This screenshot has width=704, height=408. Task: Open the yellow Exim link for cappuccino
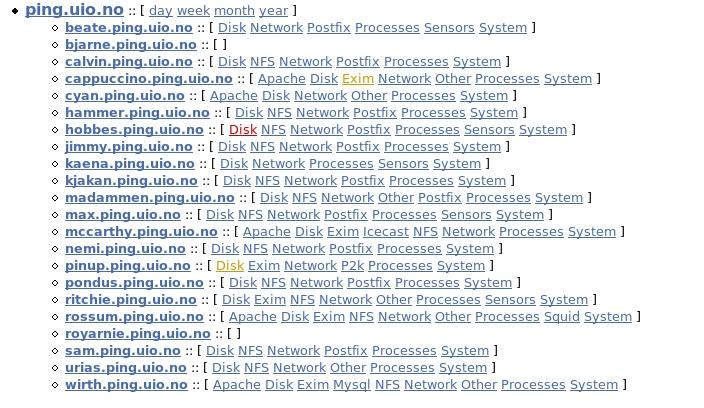click(x=357, y=79)
